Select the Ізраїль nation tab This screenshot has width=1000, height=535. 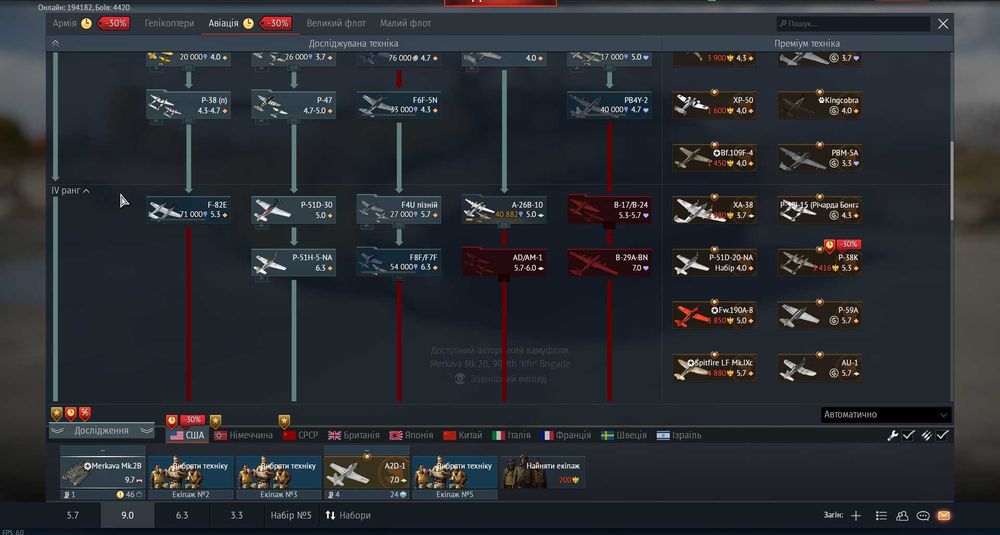click(679, 436)
